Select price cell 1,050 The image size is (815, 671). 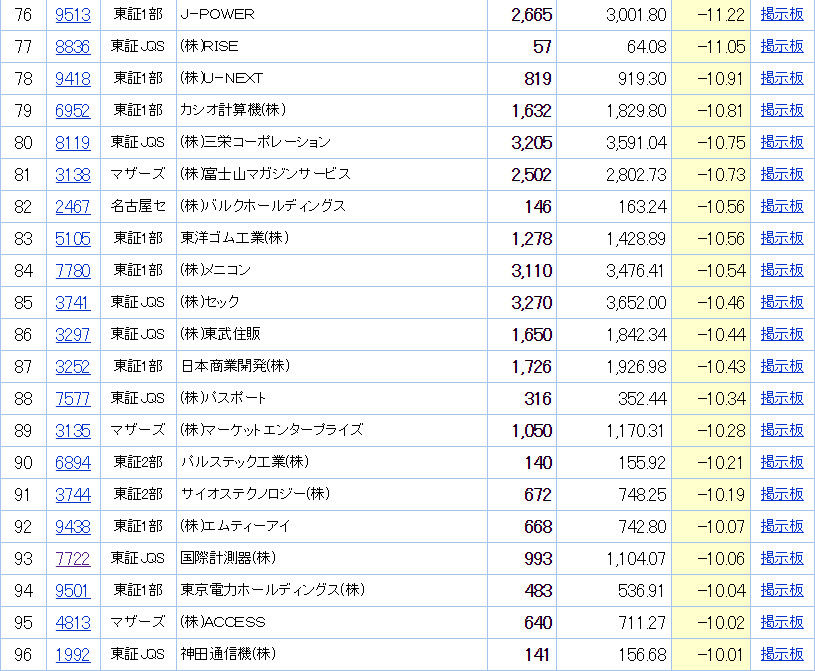tap(531, 431)
